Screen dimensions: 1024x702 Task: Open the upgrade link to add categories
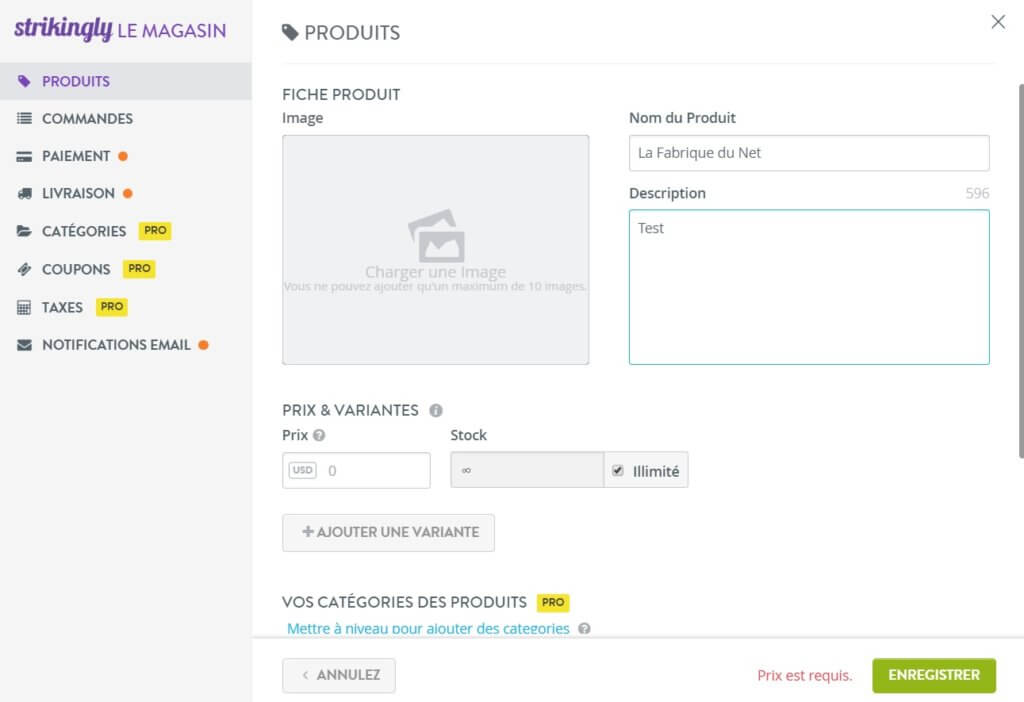(x=428, y=629)
